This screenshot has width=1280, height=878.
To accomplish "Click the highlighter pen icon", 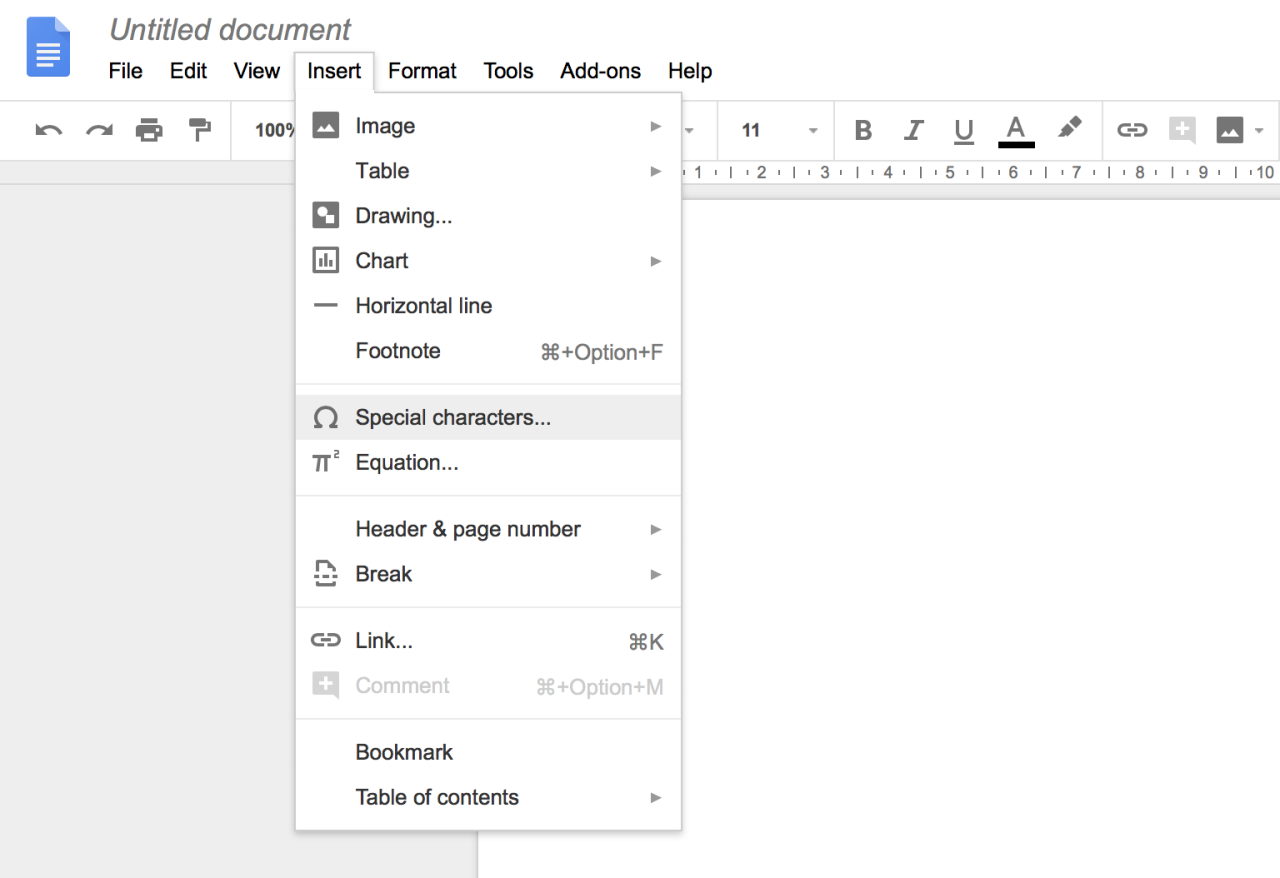I will pos(1069,128).
